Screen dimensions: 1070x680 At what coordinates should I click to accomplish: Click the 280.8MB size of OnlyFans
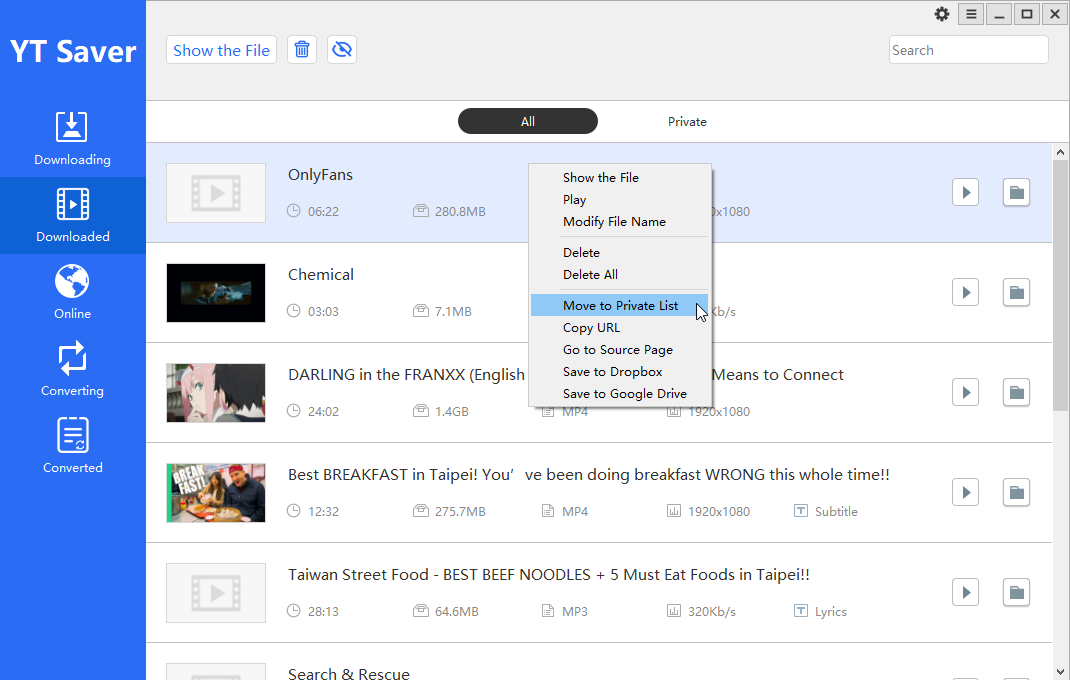pos(460,212)
